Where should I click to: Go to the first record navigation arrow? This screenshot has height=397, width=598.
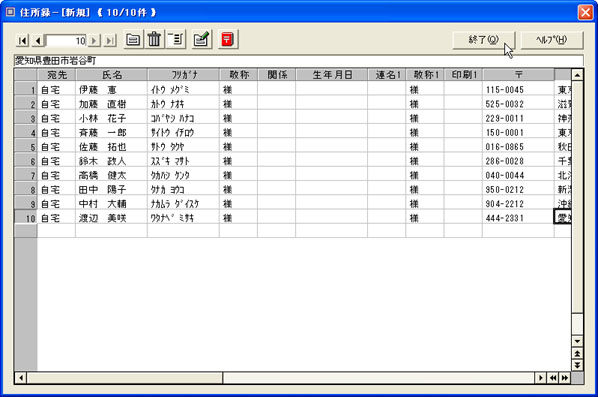click(x=22, y=40)
